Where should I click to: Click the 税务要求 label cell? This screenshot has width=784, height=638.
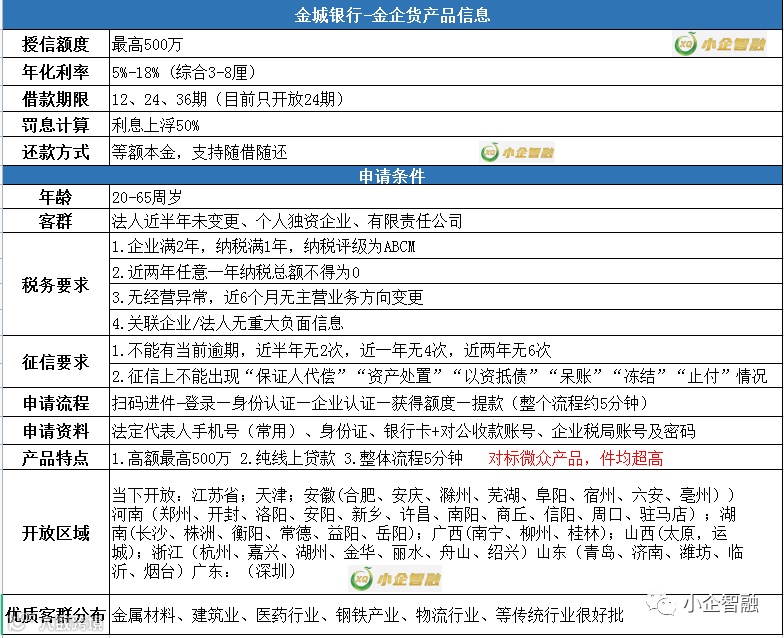coord(56,284)
